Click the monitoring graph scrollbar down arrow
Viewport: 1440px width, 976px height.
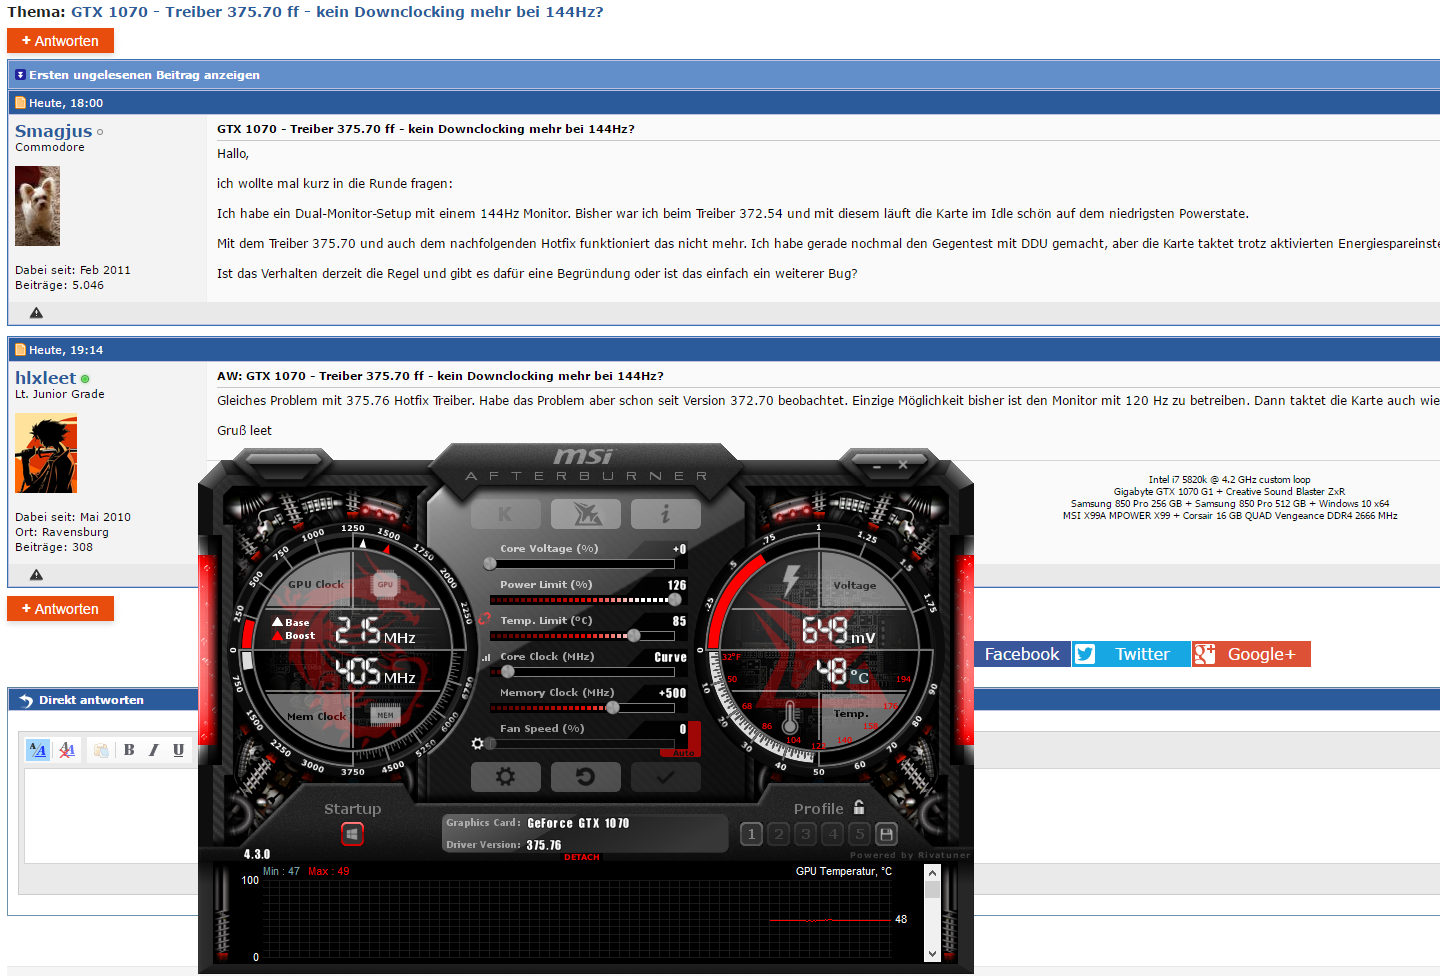[932, 954]
